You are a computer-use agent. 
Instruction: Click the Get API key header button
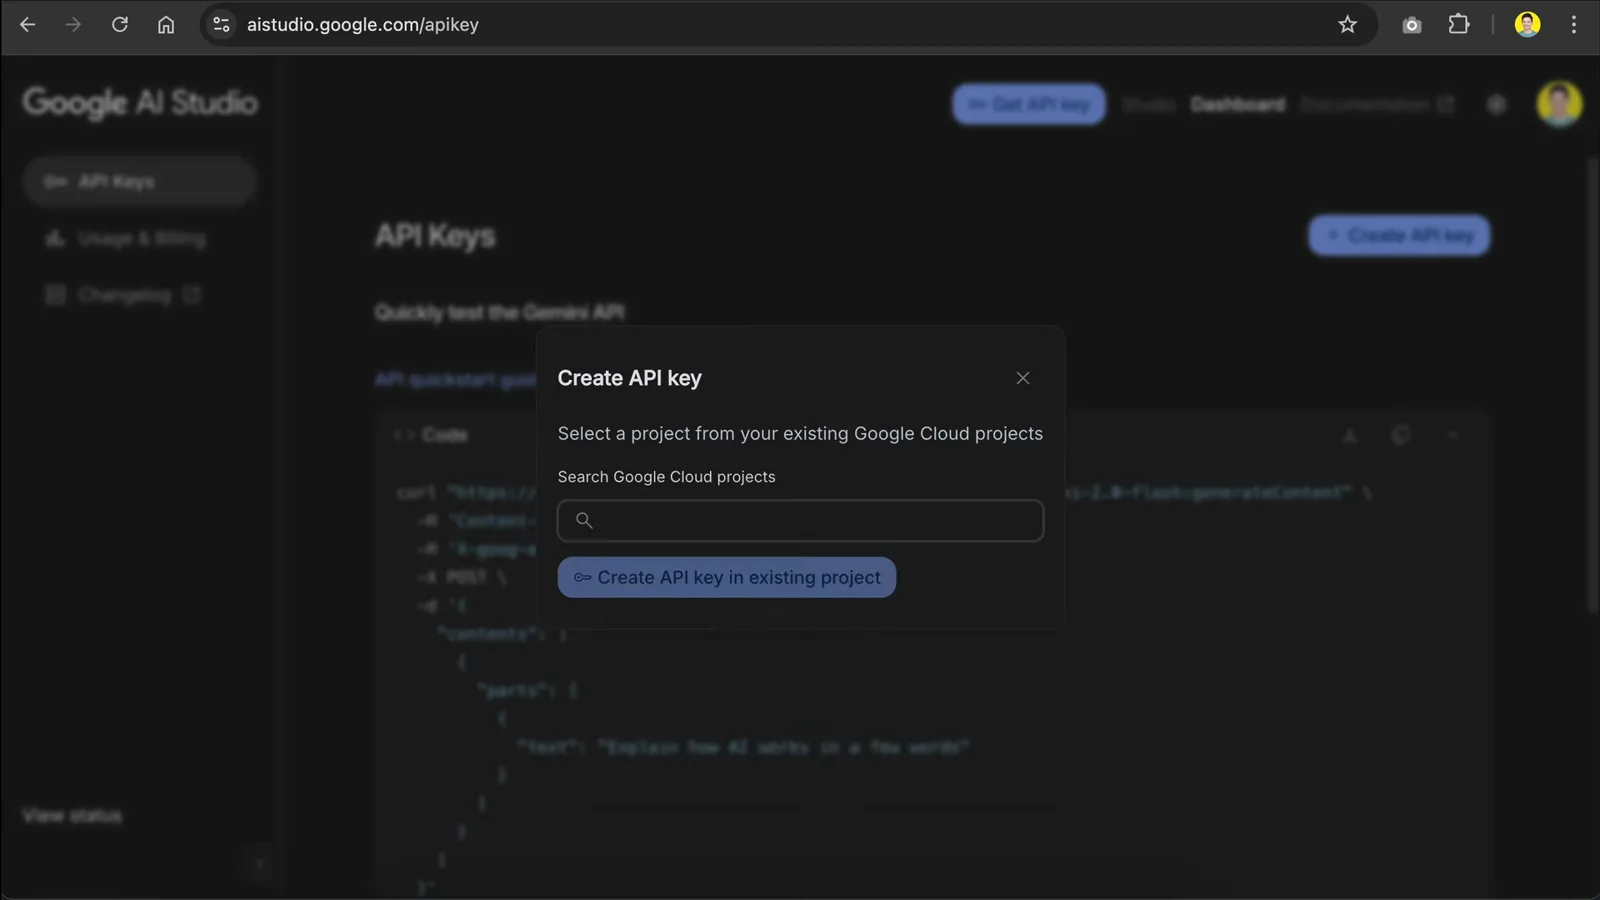click(1029, 104)
